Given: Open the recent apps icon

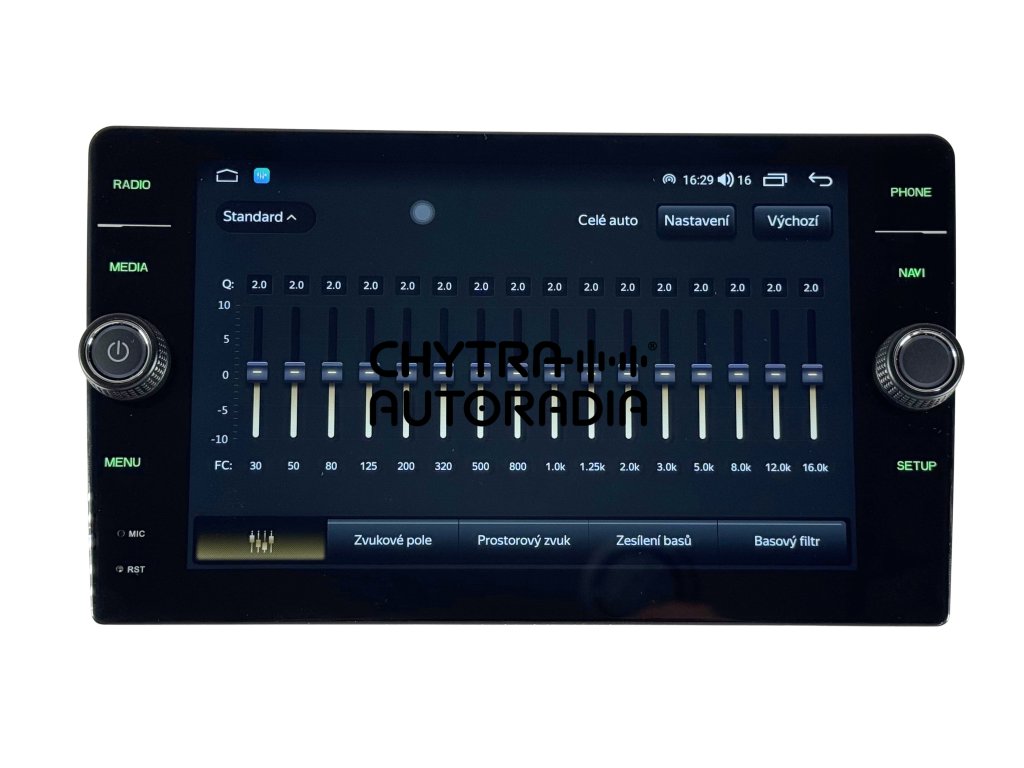Looking at the screenshot, I should 775,179.
